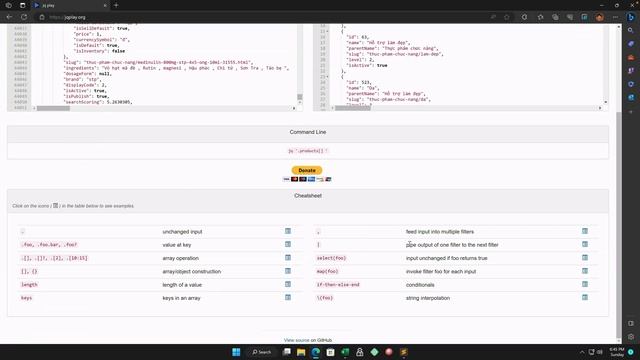Open Sublime Text taskbar icon
The image size is (640, 360).
[404, 352]
